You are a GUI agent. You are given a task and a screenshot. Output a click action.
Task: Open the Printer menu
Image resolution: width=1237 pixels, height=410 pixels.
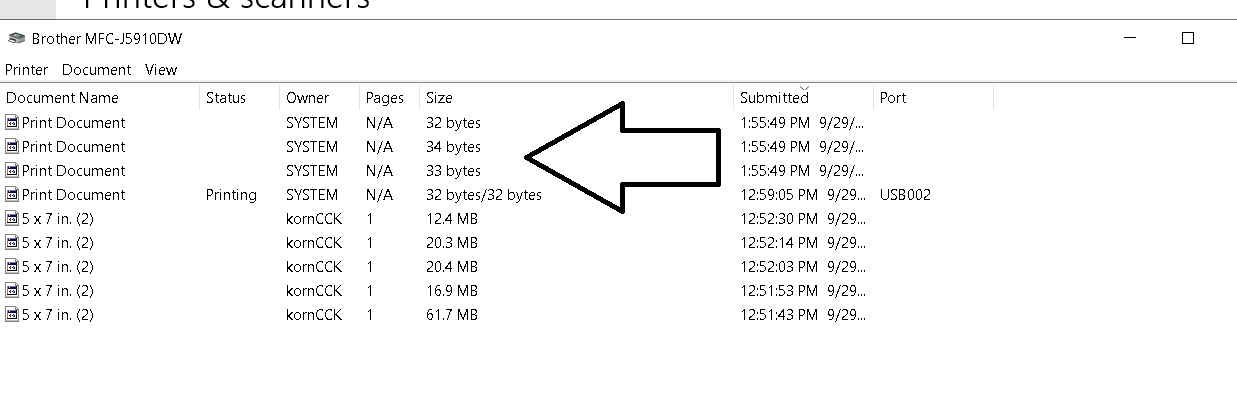point(27,70)
